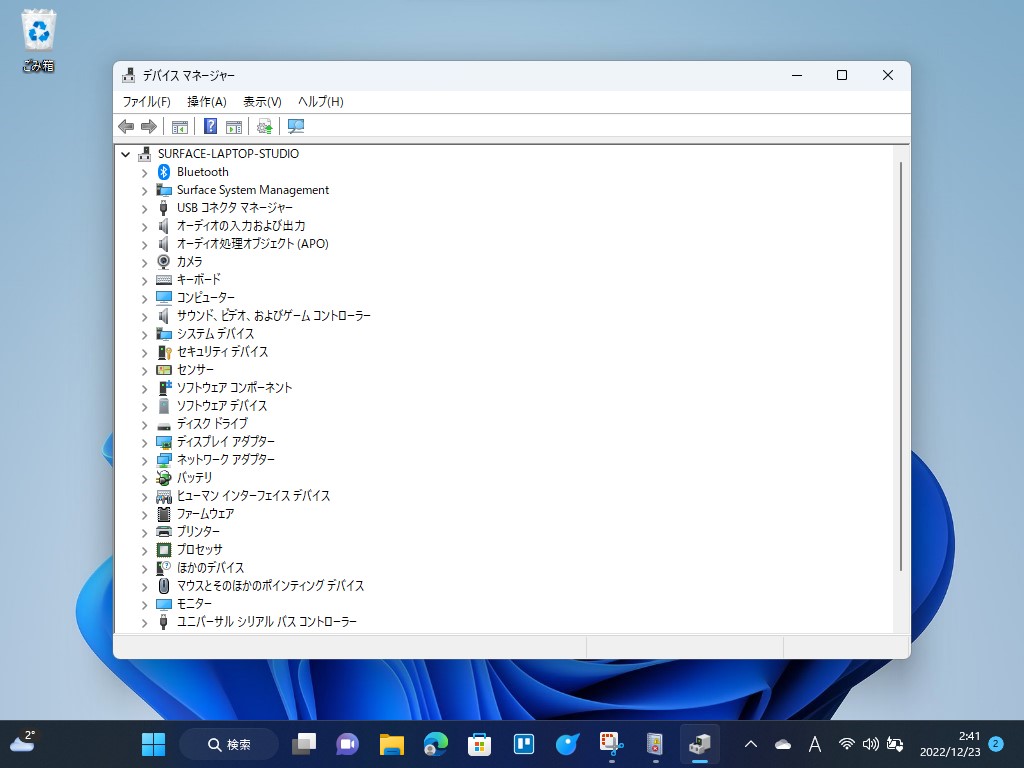Click the 検索 search box on taskbar

[x=229, y=744]
